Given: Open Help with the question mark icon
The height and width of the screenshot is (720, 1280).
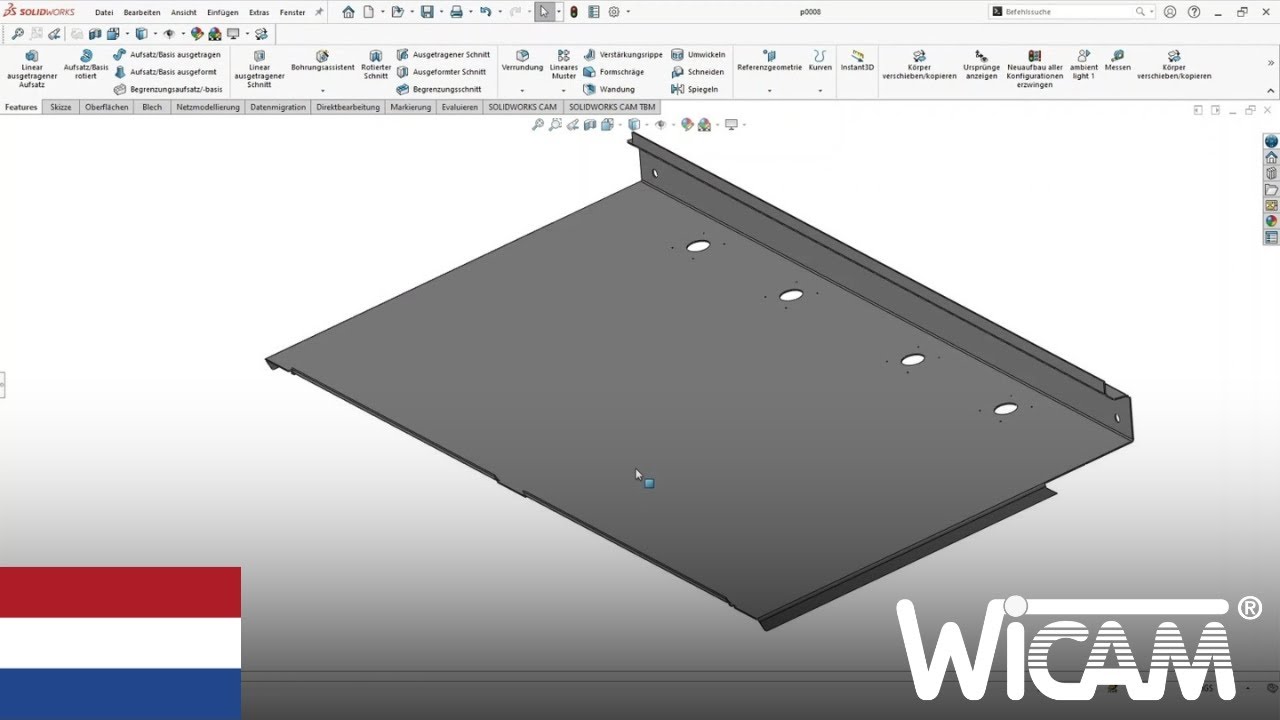Looking at the screenshot, I should (1193, 12).
